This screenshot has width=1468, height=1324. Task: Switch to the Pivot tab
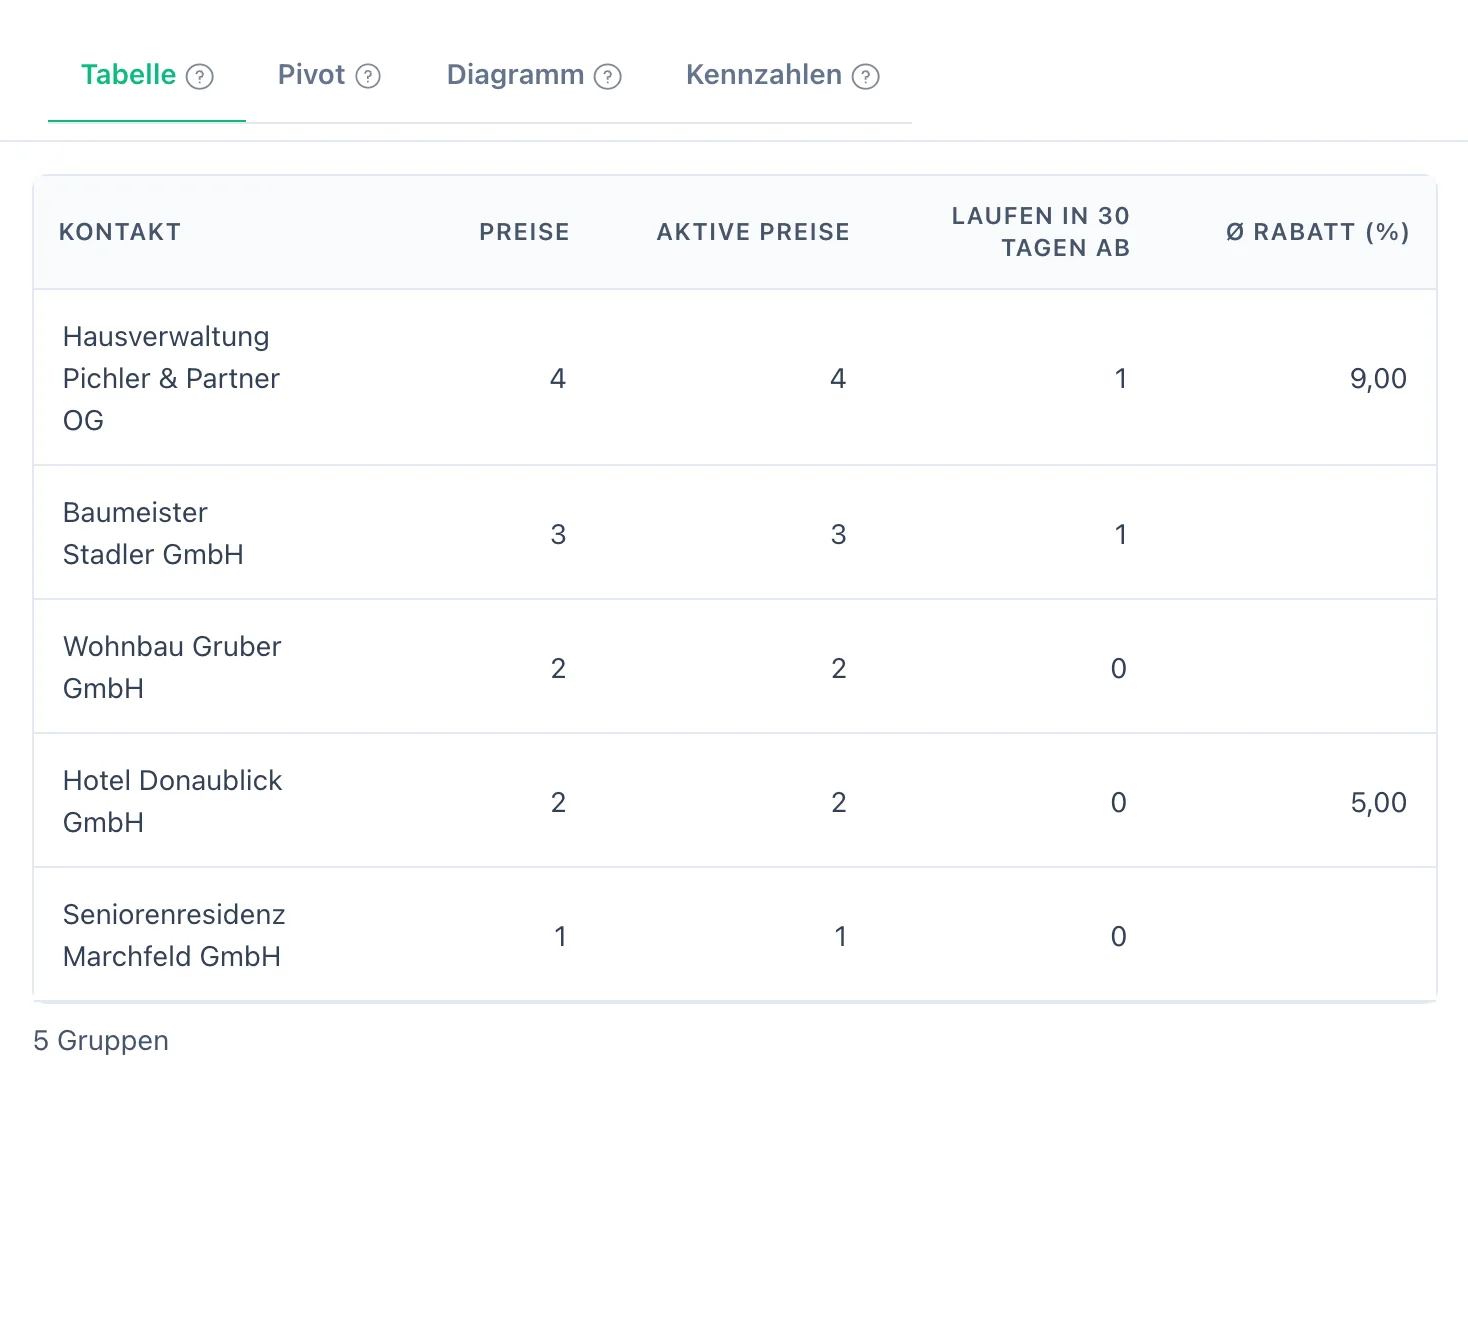pos(329,75)
